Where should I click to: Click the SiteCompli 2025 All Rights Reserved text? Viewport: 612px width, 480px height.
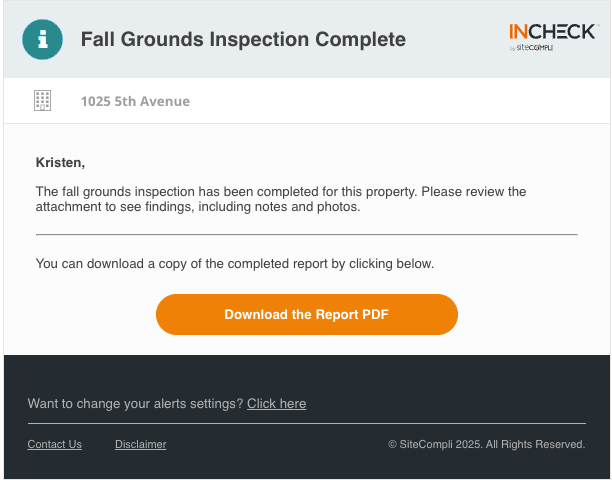pyautogui.click(x=492, y=444)
